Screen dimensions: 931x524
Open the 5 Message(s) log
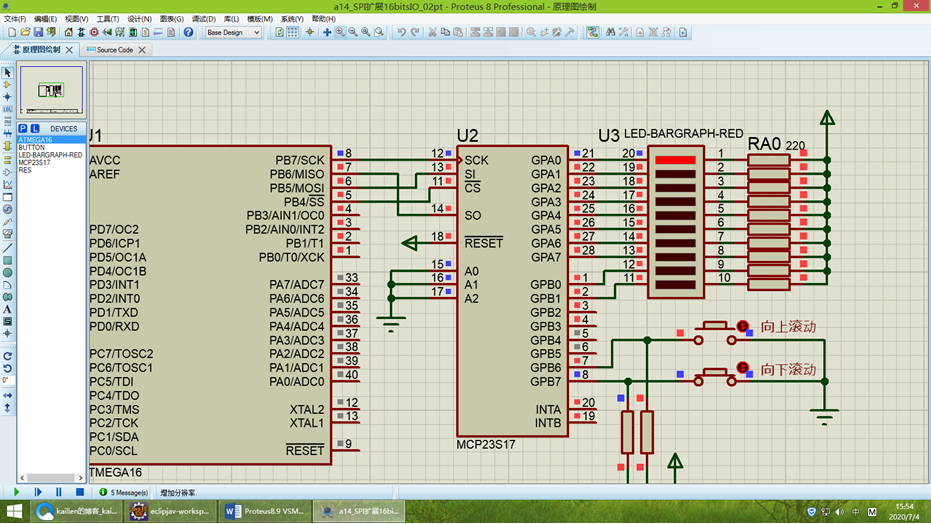124,493
